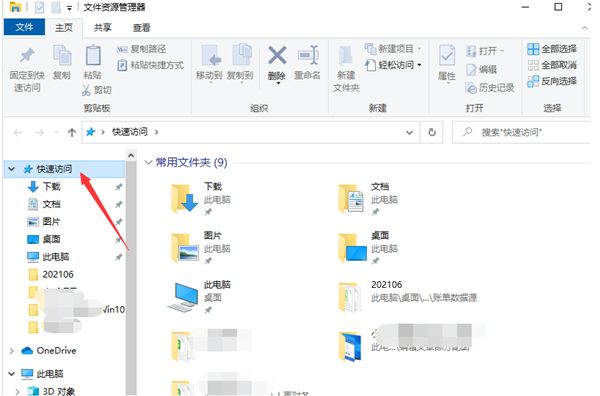Click the Up one level arrow

pos(72,132)
